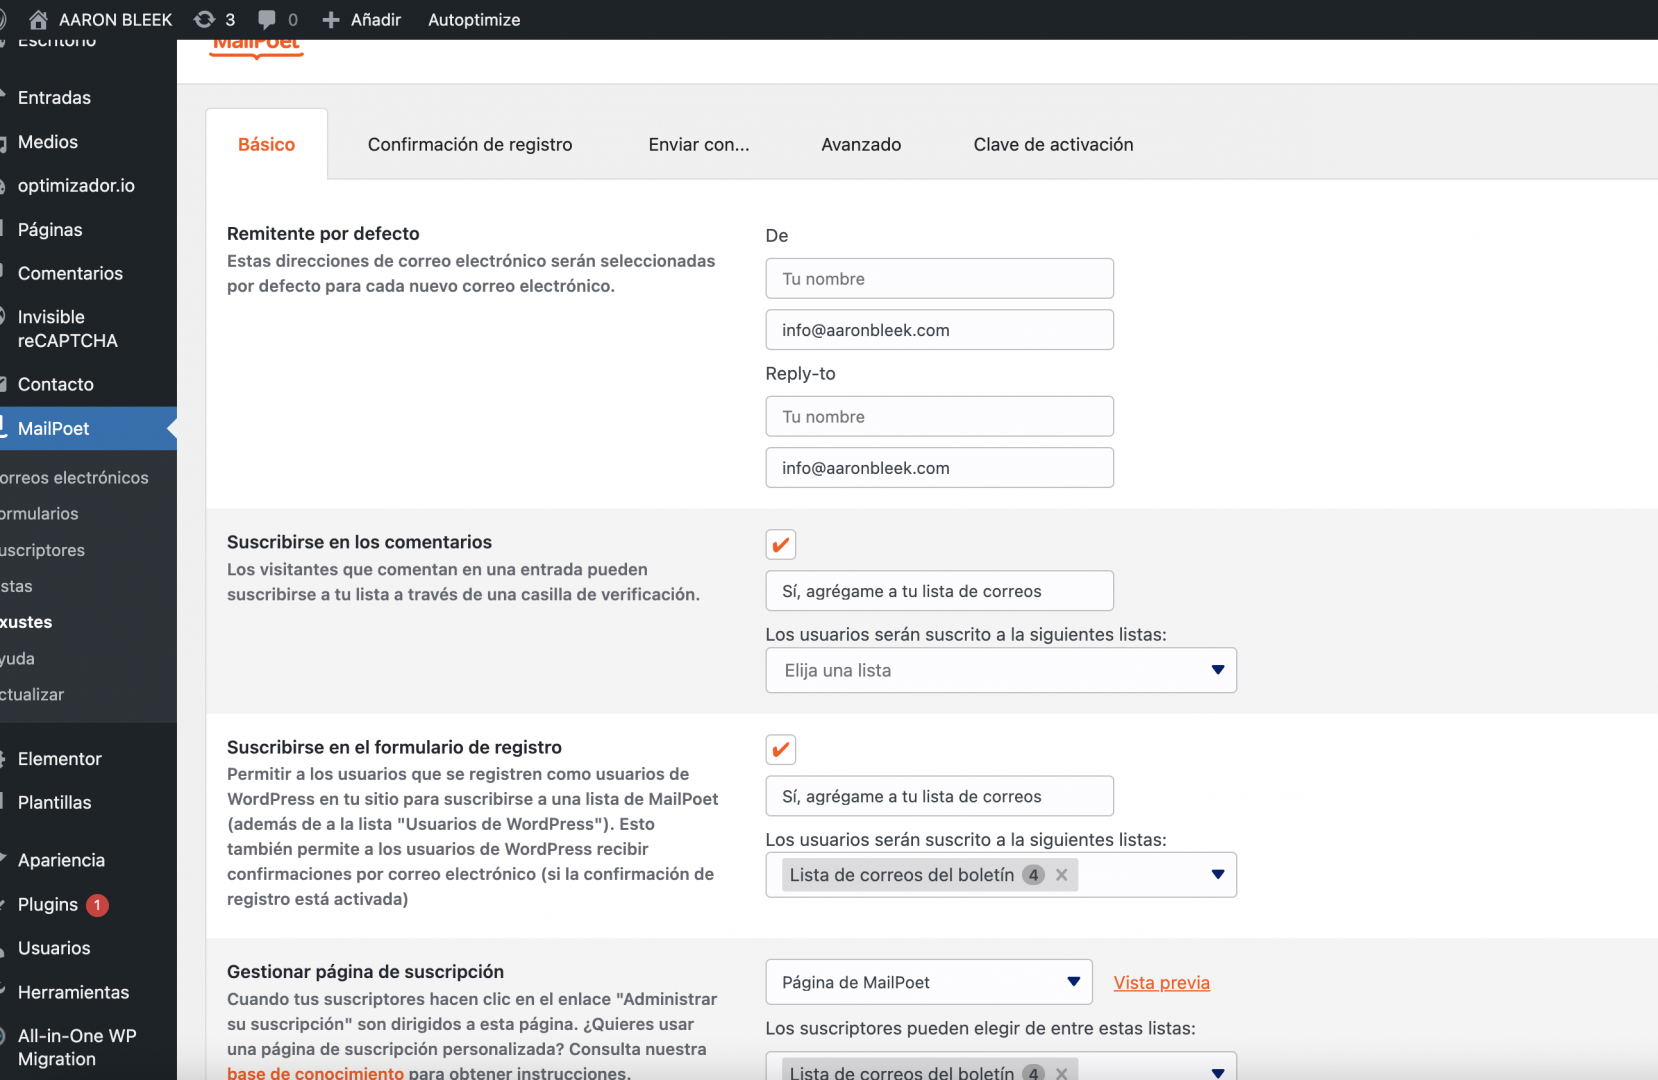This screenshot has width=1658, height=1080.
Task: Open the Vista previa link
Action: tap(1162, 982)
